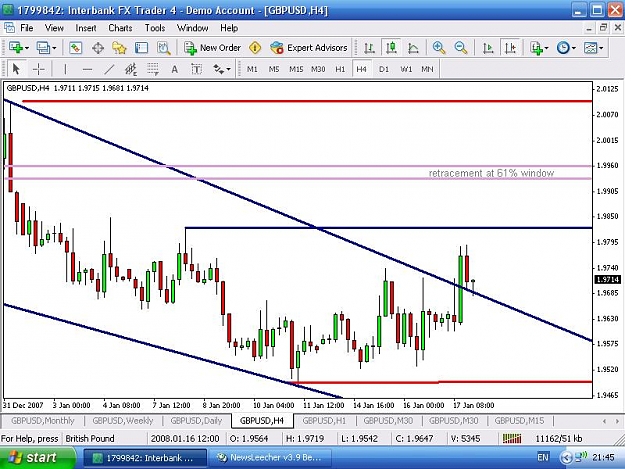Switch to GBPUSD,Daily chart tab
The image size is (625, 469).
coord(196,421)
